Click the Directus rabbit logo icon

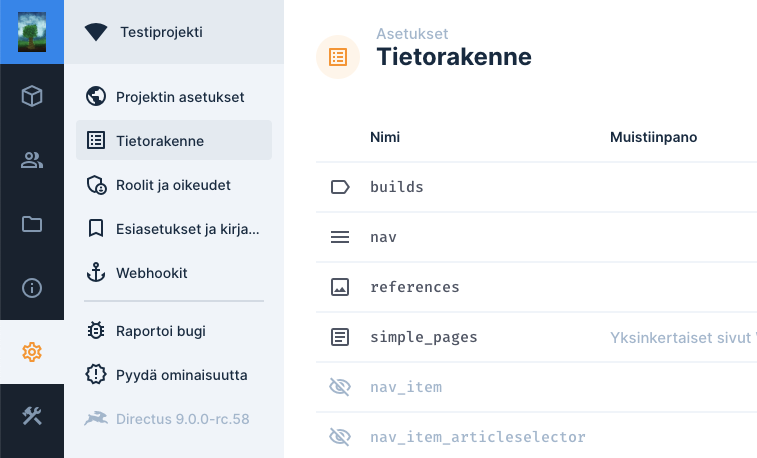point(96,418)
